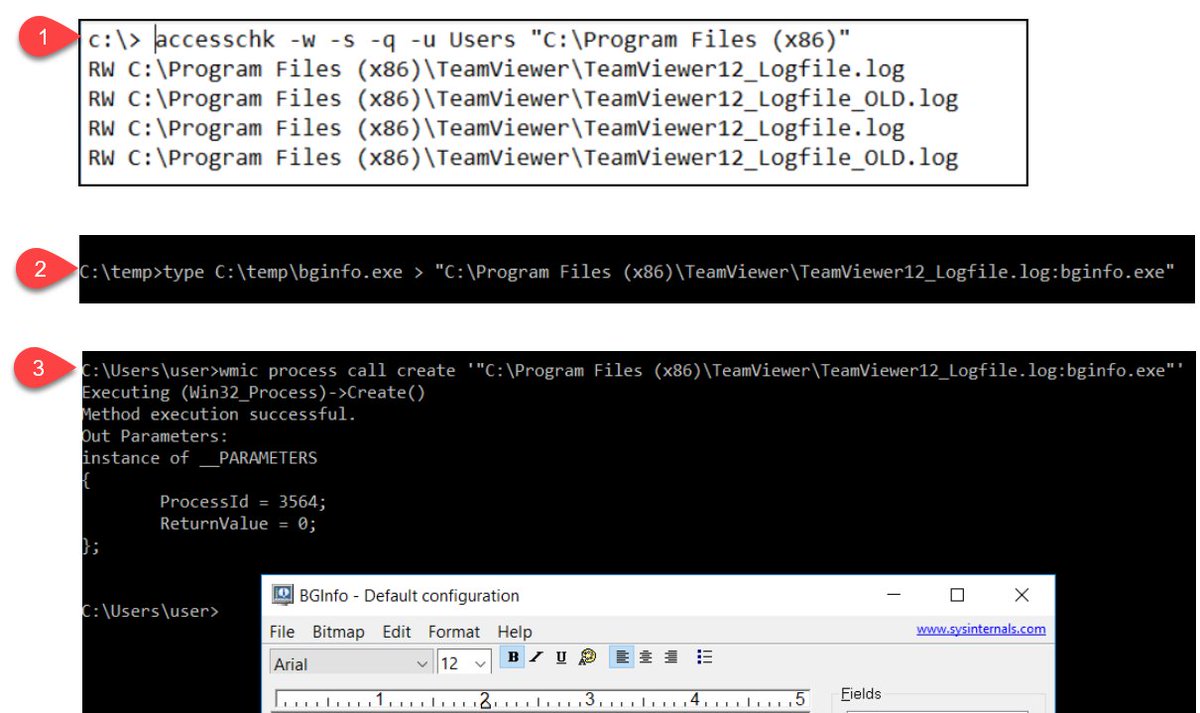Image resolution: width=1200 pixels, height=713 pixels.
Task: Click 'ReturnValue = 0;' output line
Action: point(238,524)
